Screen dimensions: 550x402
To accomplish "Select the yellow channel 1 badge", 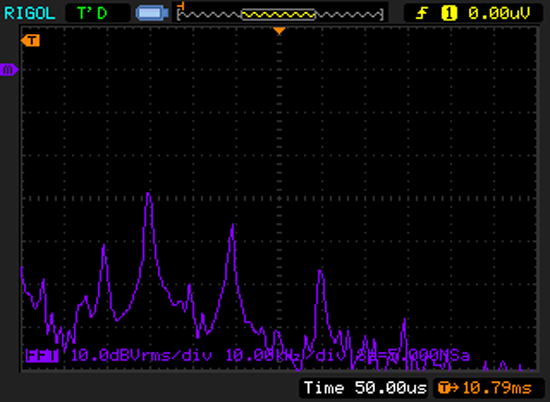I will 449,13.
